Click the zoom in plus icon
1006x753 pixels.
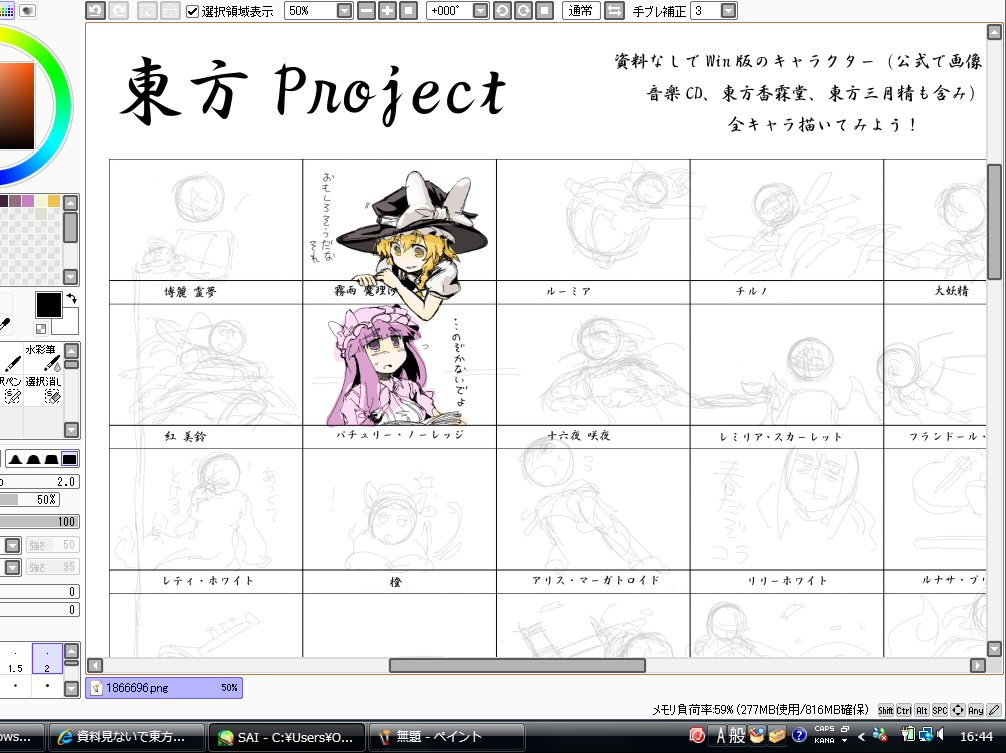click(387, 11)
